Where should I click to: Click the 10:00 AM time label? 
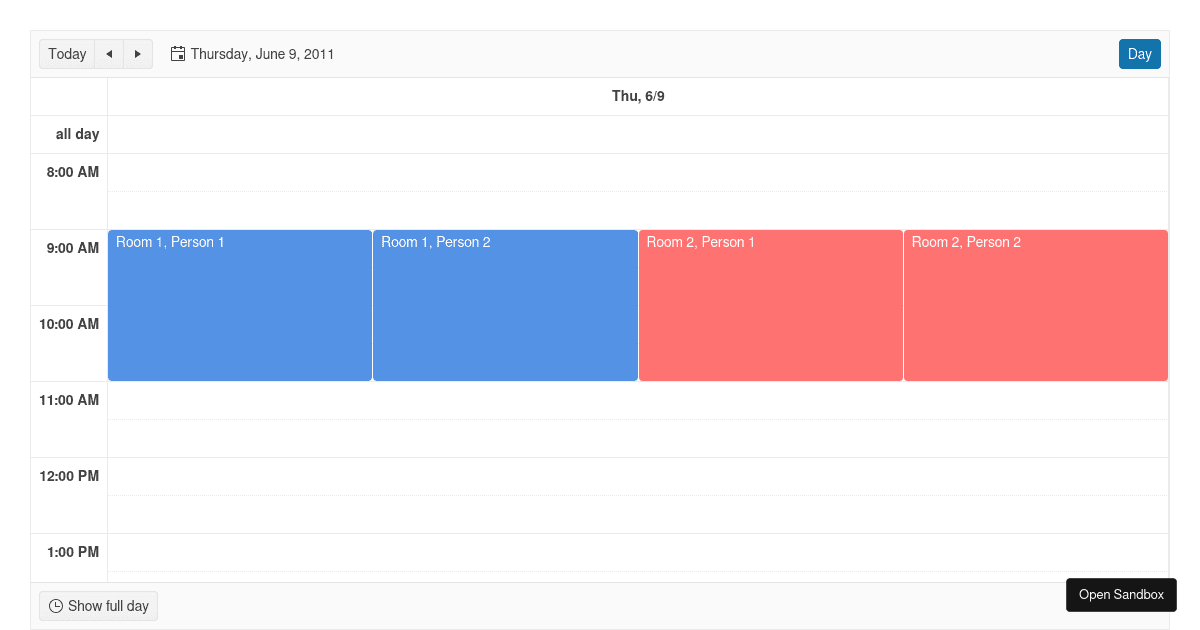69,324
